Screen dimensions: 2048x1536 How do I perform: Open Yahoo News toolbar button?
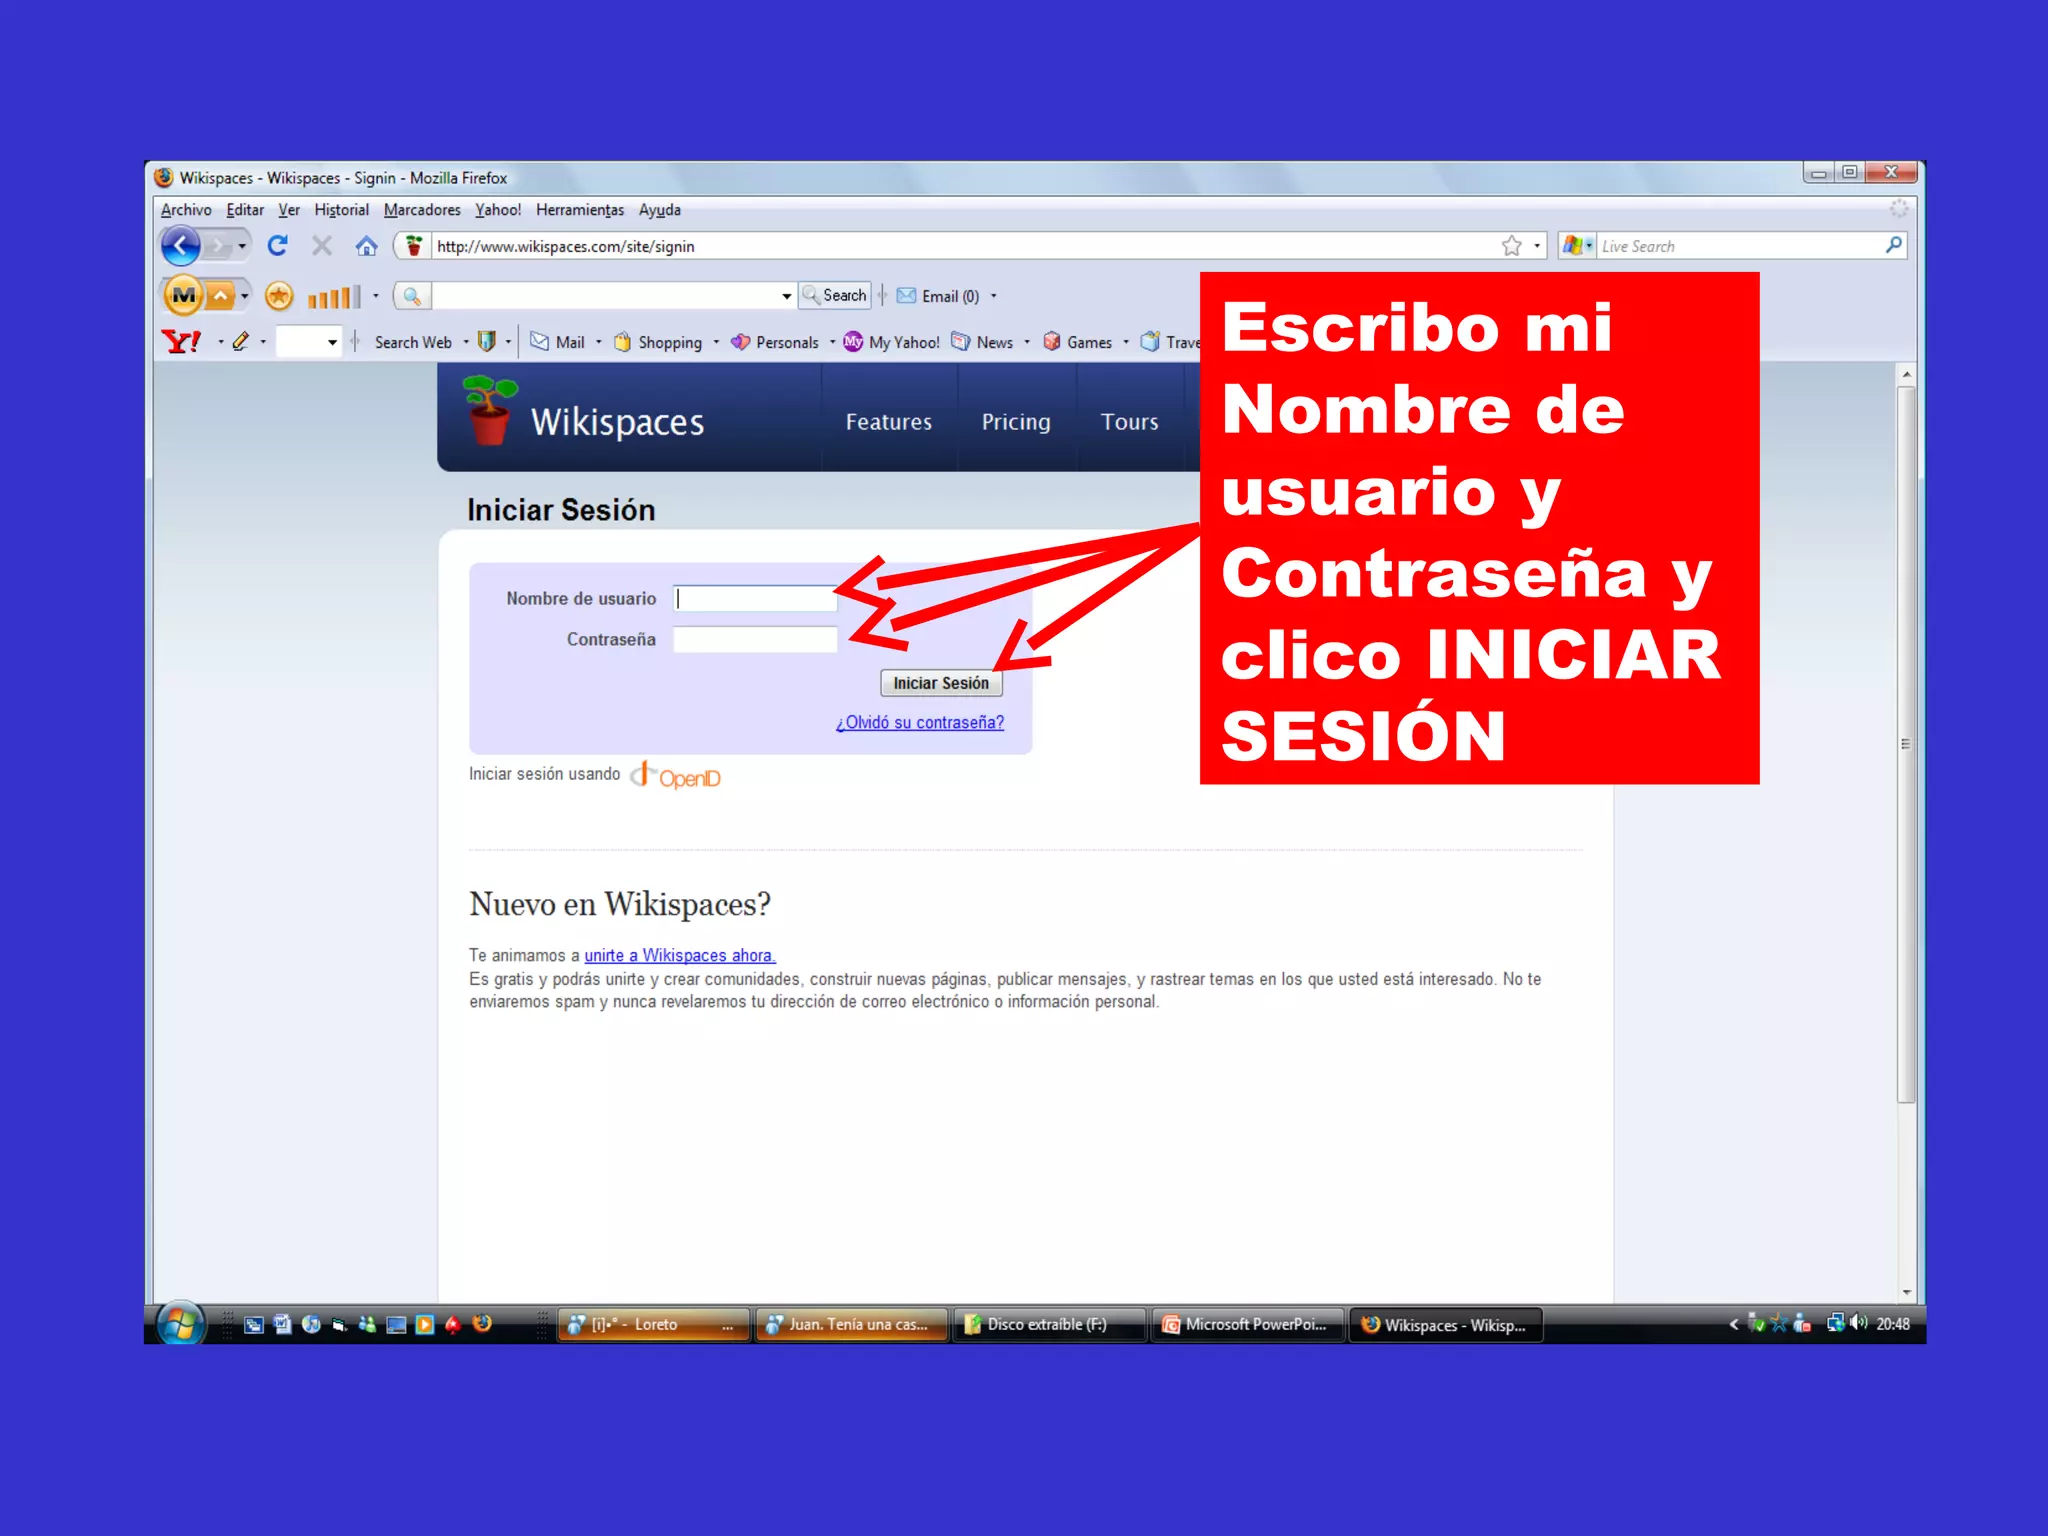(x=982, y=342)
